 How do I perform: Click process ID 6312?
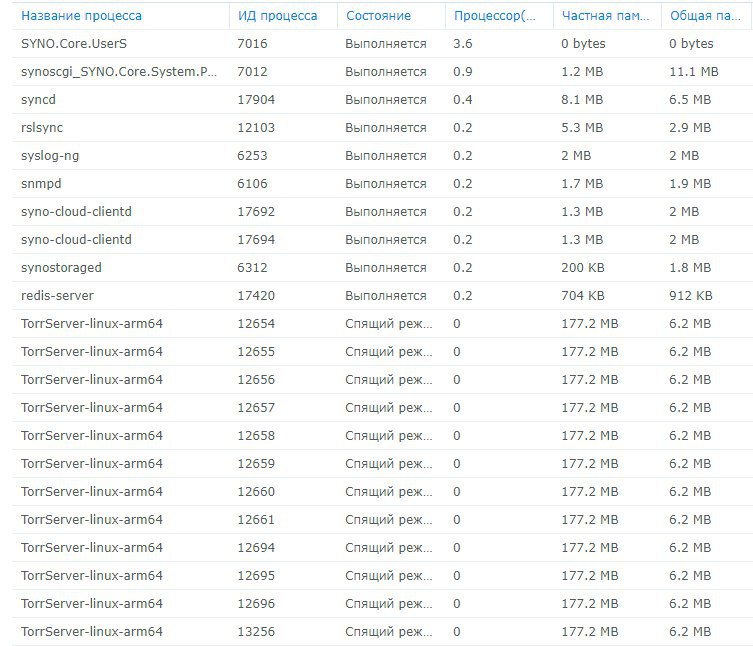252,268
